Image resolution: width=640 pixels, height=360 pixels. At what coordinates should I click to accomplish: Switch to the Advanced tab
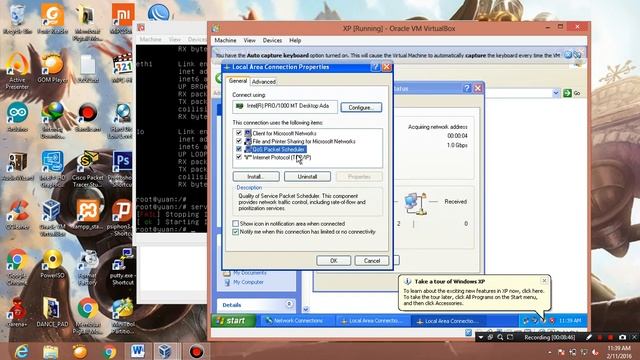click(264, 82)
